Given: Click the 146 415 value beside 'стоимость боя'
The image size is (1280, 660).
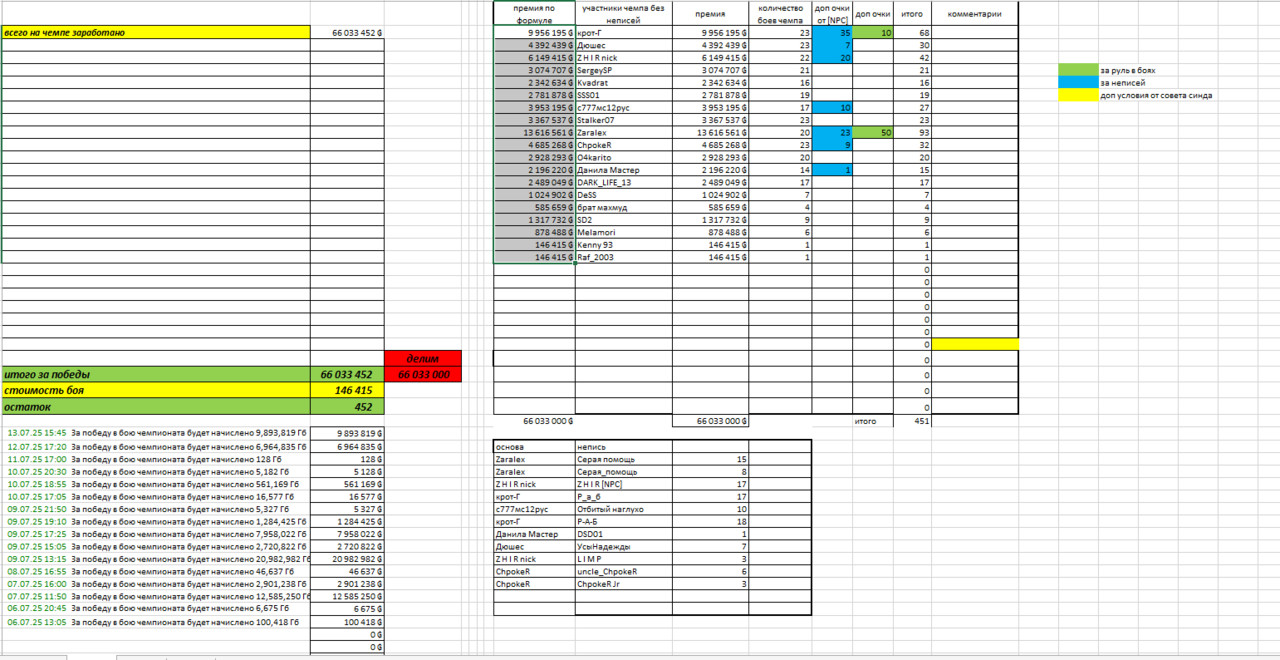Looking at the screenshot, I should [x=348, y=390].
